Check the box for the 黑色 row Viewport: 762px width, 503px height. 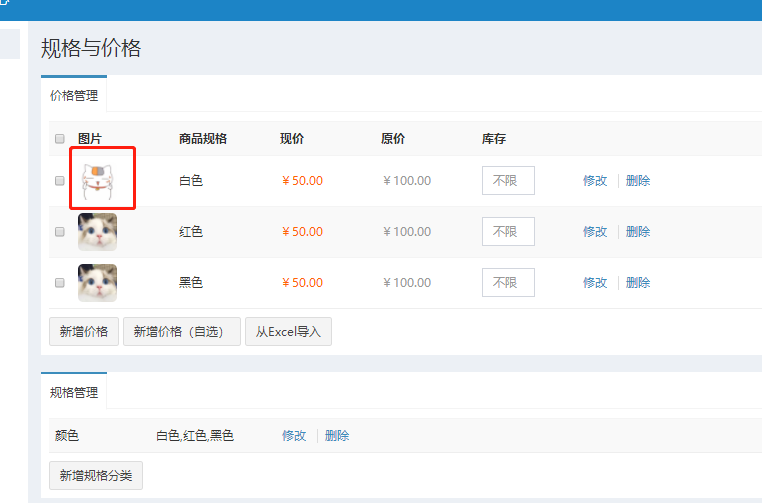pos(60,283)
